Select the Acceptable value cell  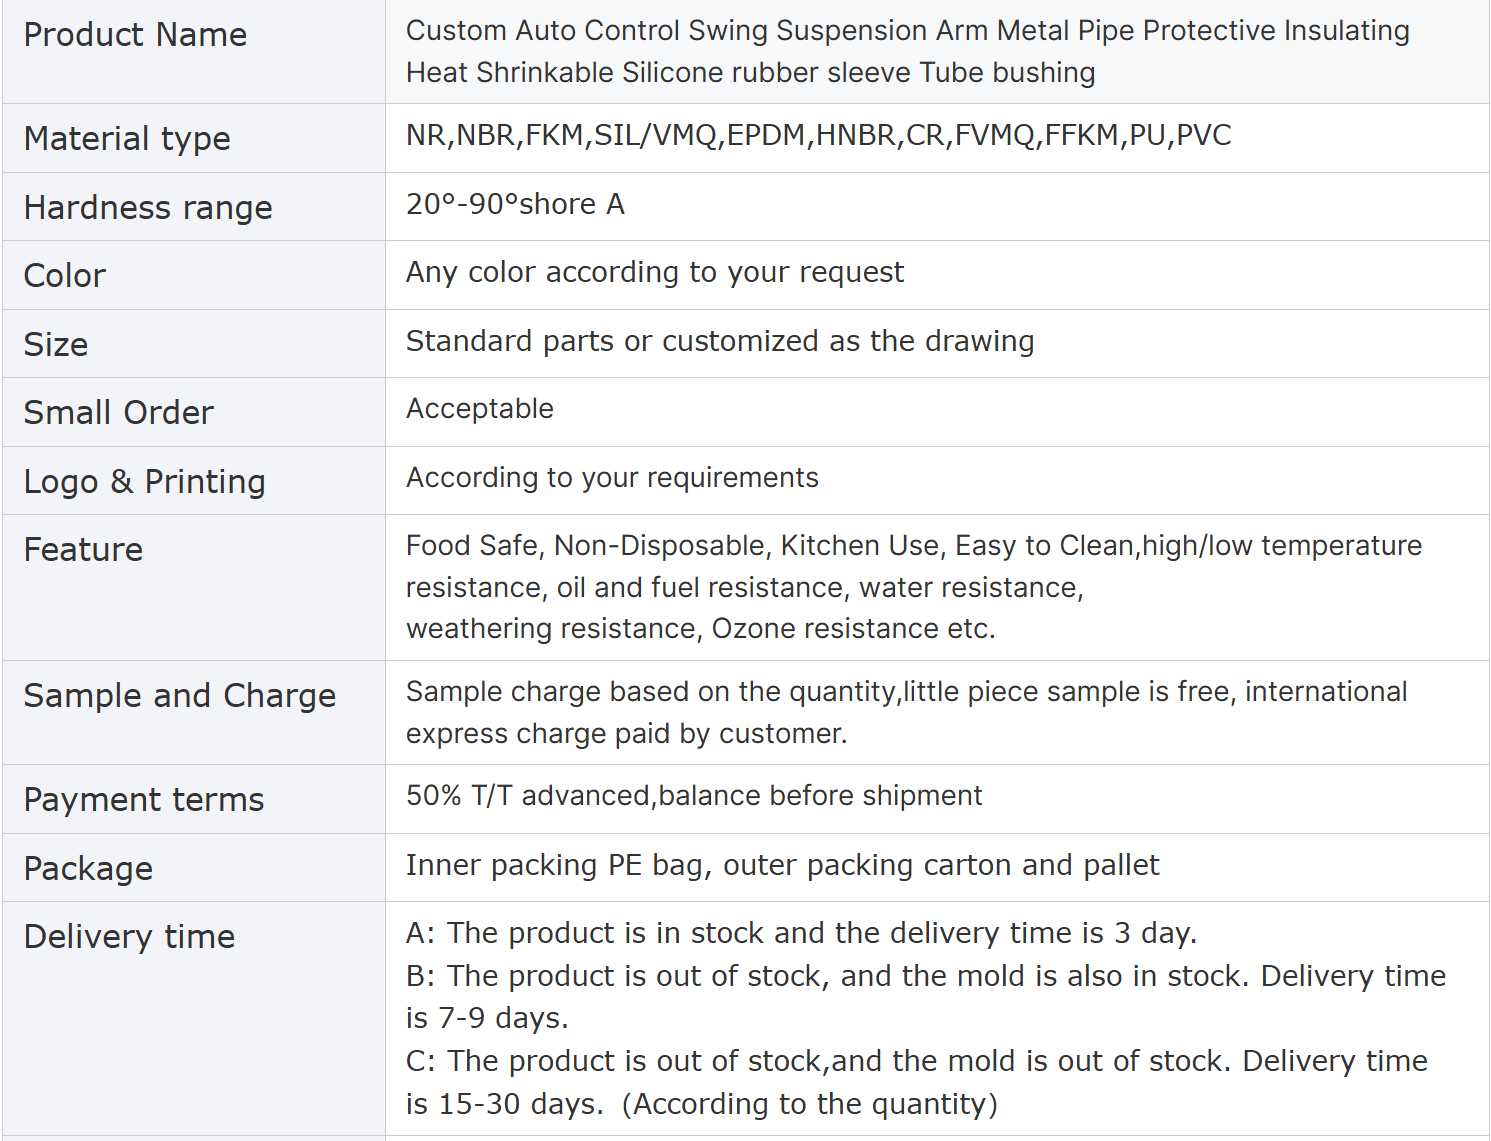coord(937,412)
